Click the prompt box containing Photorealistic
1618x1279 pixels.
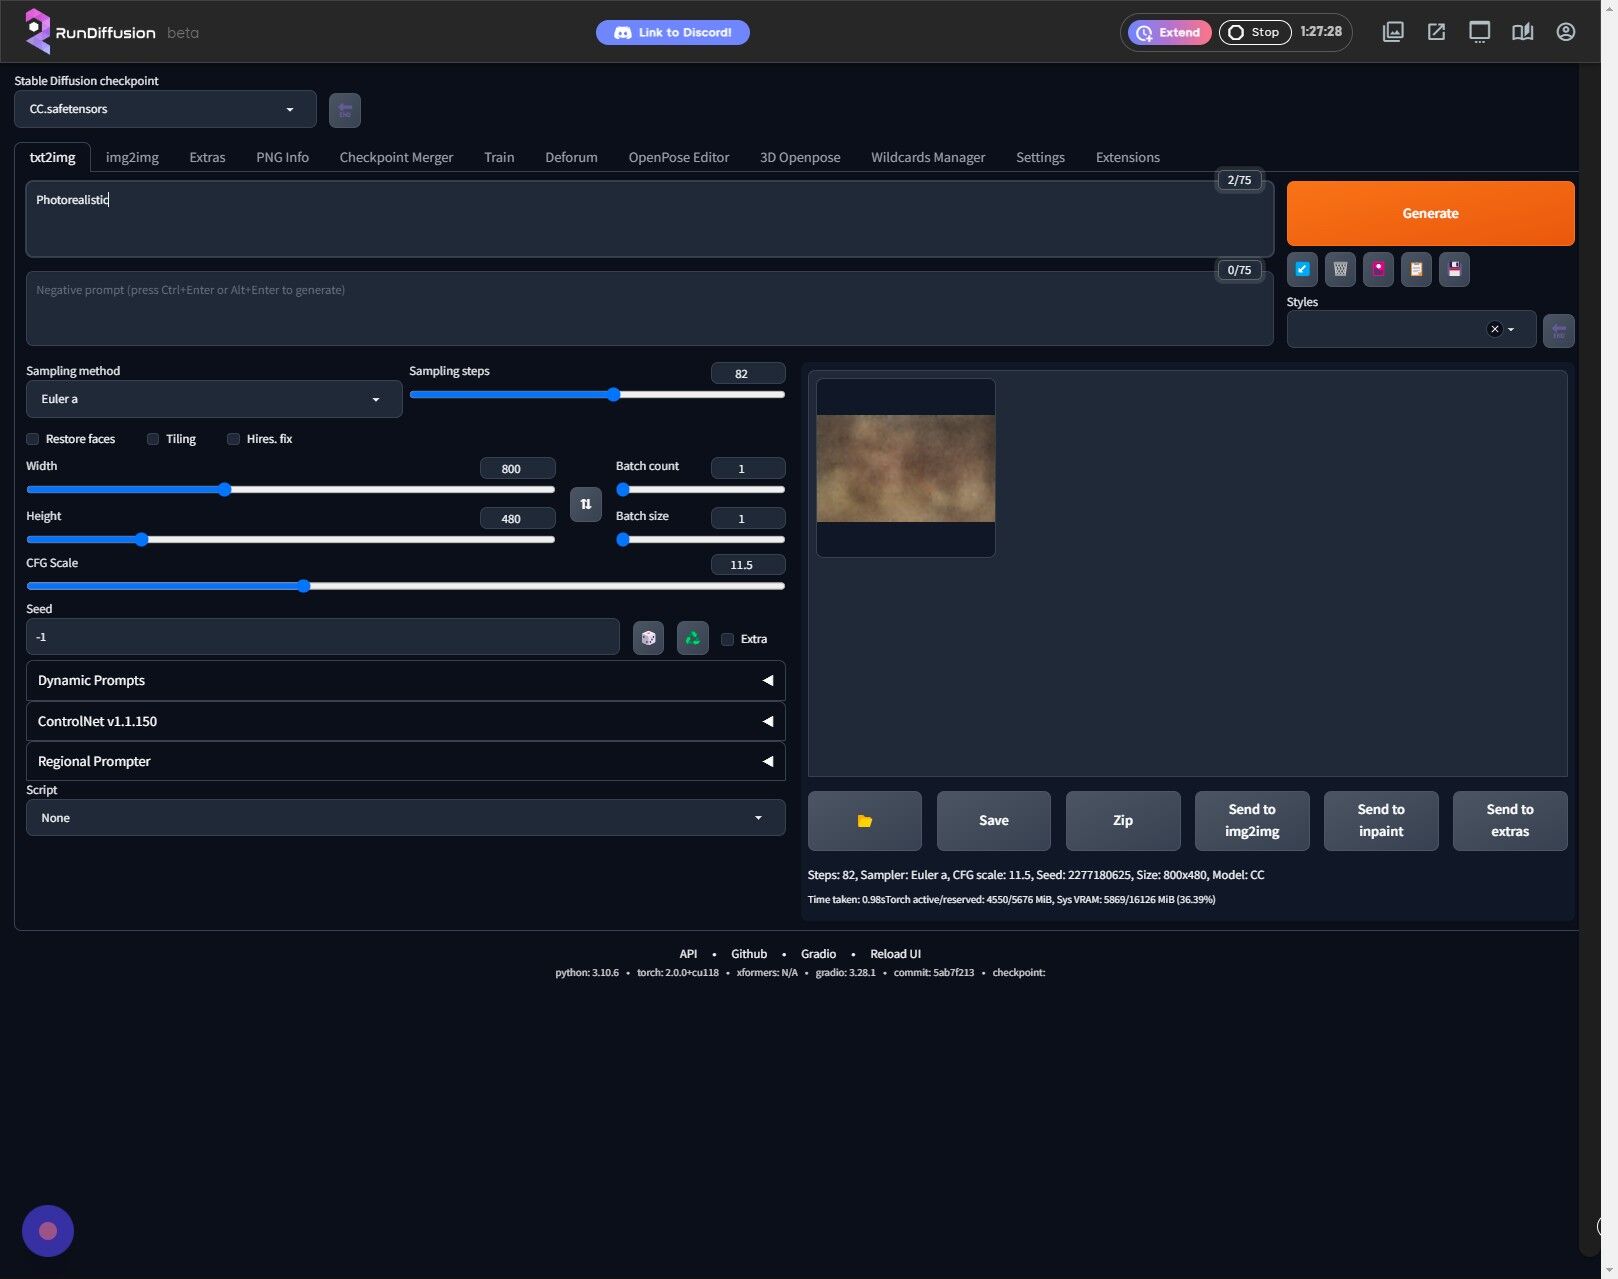pyautogui.click(x=649, y=219)
